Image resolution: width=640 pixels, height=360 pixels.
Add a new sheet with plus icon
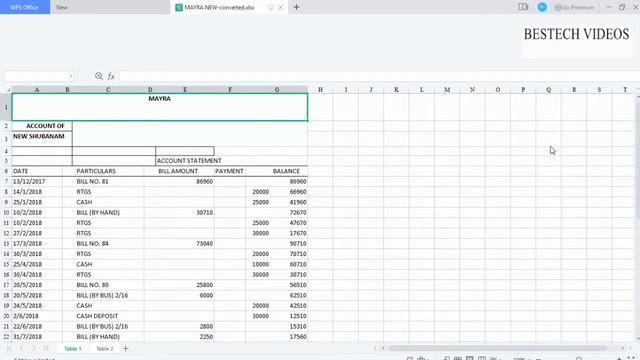click(x=126, y=349)
